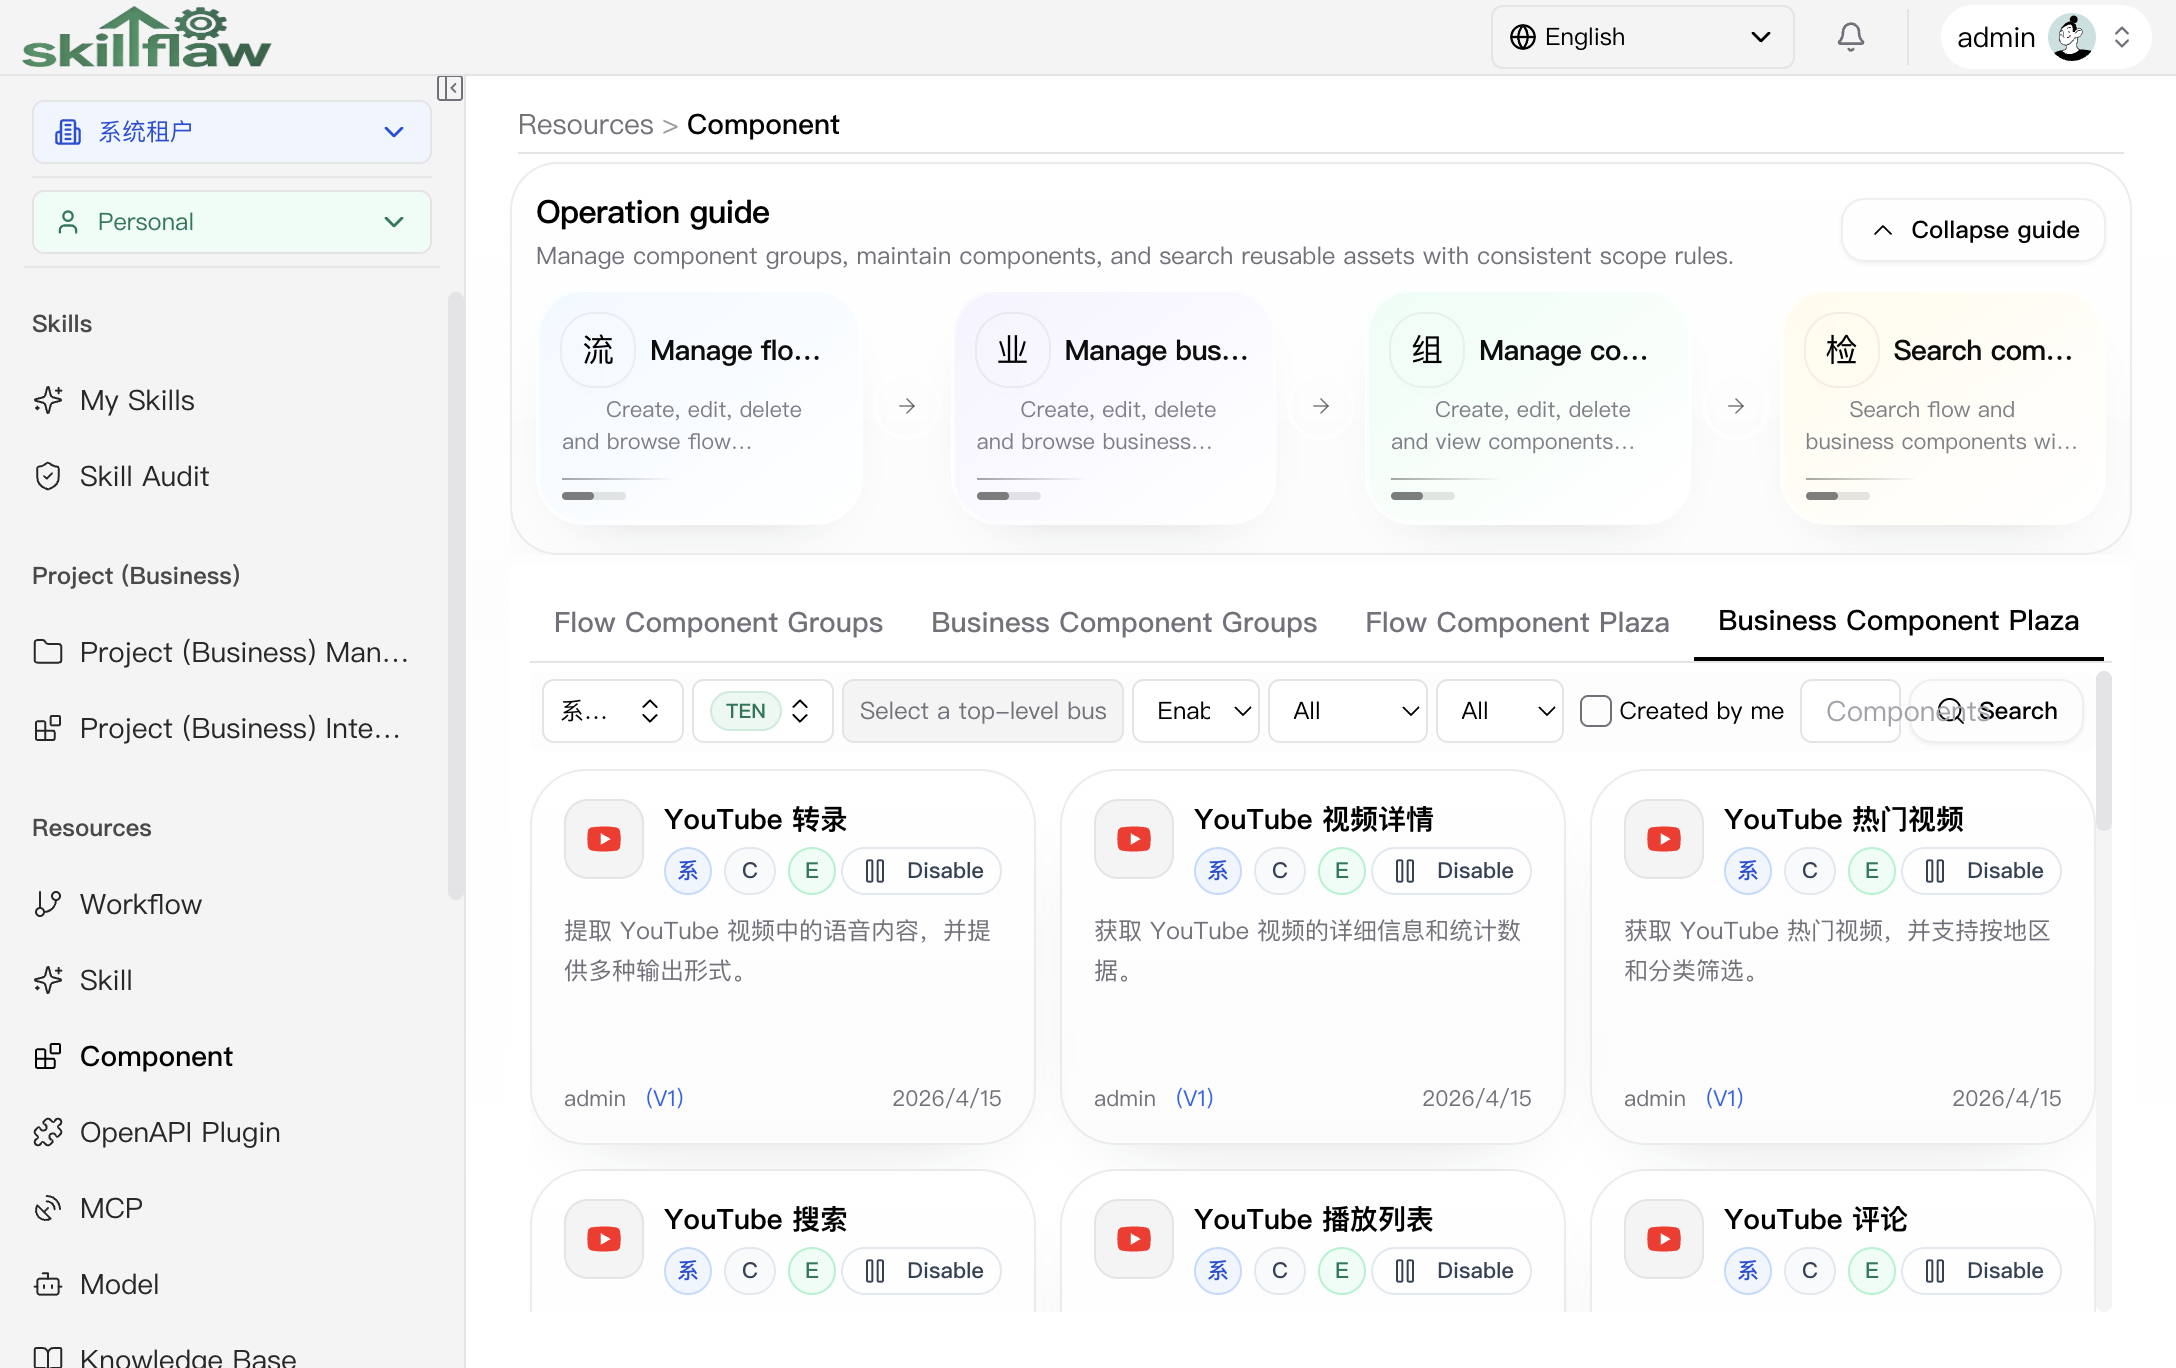Click the Workflow branch icon

click(x=48, y=904)
